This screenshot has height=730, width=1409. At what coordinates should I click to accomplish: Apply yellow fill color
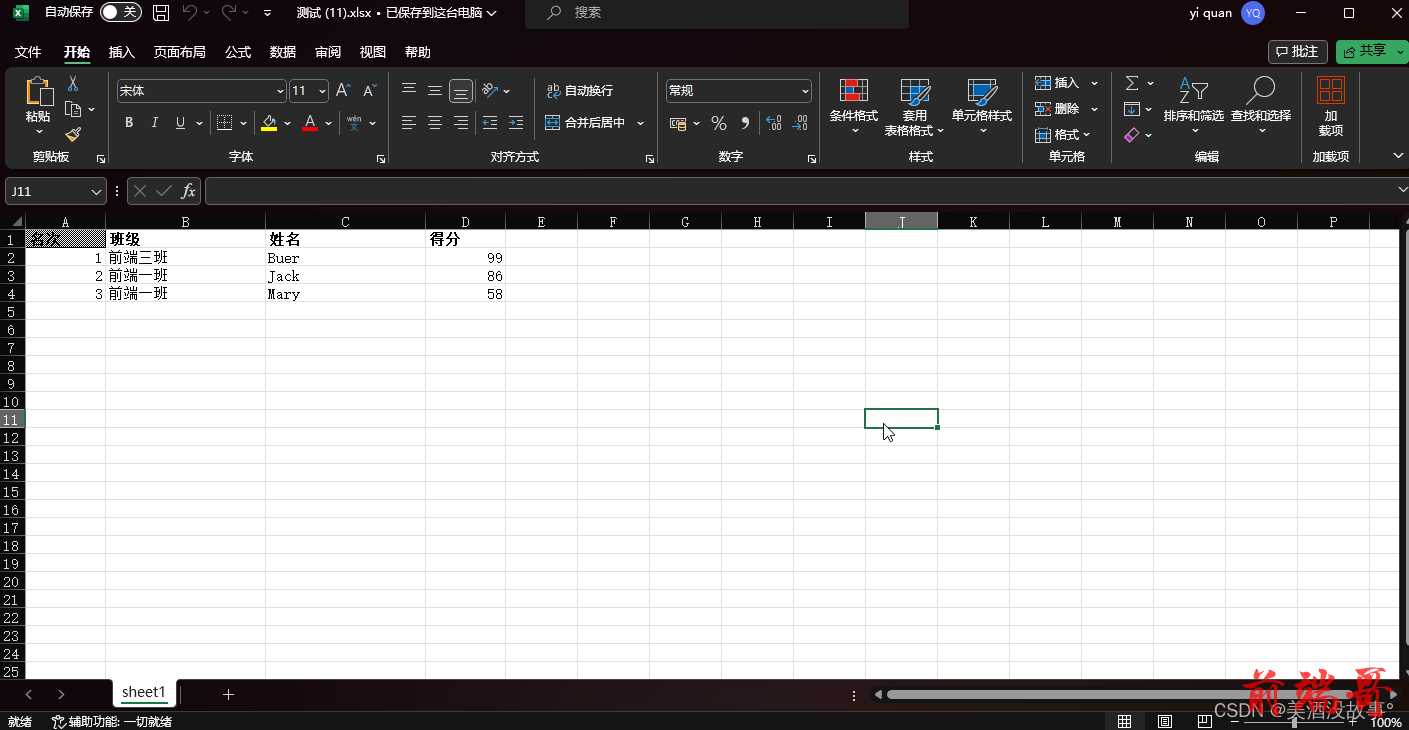[269, 123]
